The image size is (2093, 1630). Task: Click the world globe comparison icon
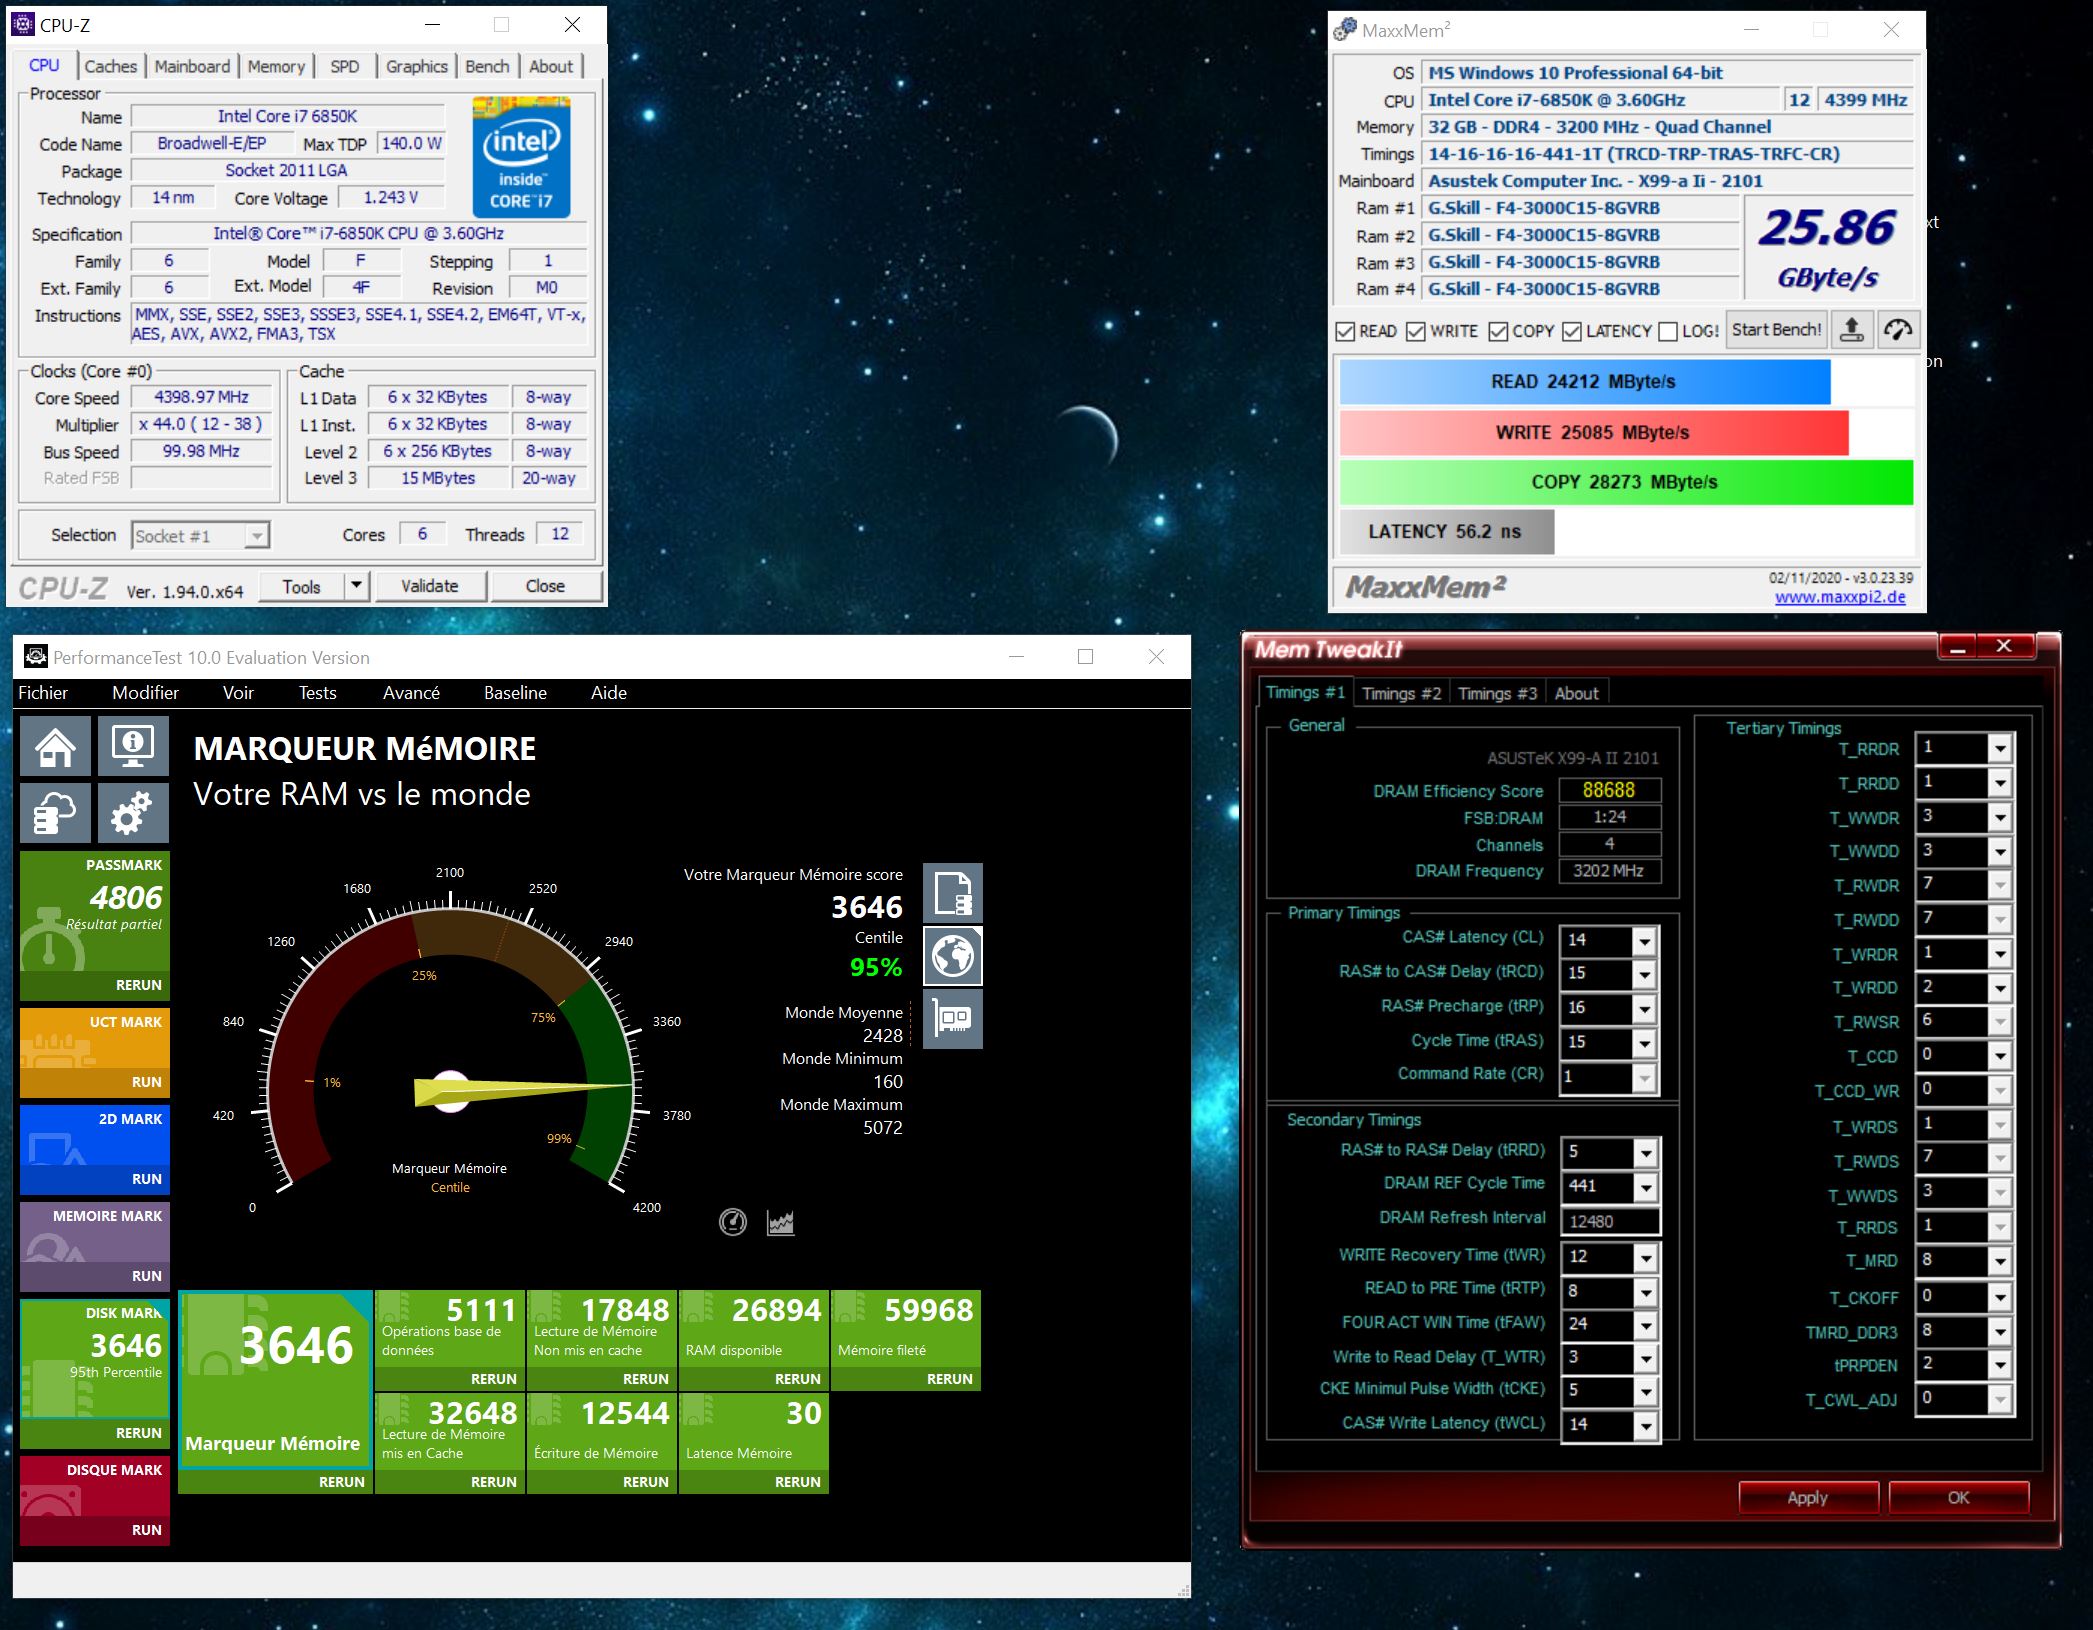point(952,956)
